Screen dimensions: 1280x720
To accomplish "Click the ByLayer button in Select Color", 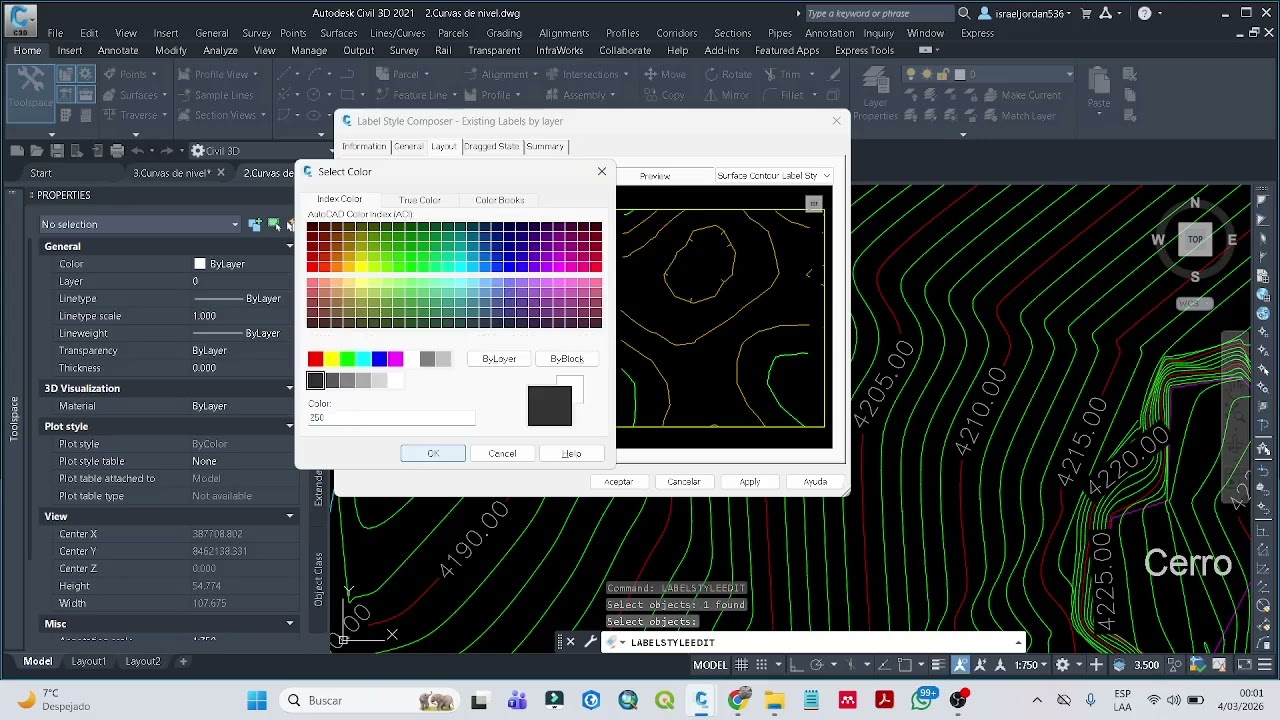I will [x=499, y=359].
